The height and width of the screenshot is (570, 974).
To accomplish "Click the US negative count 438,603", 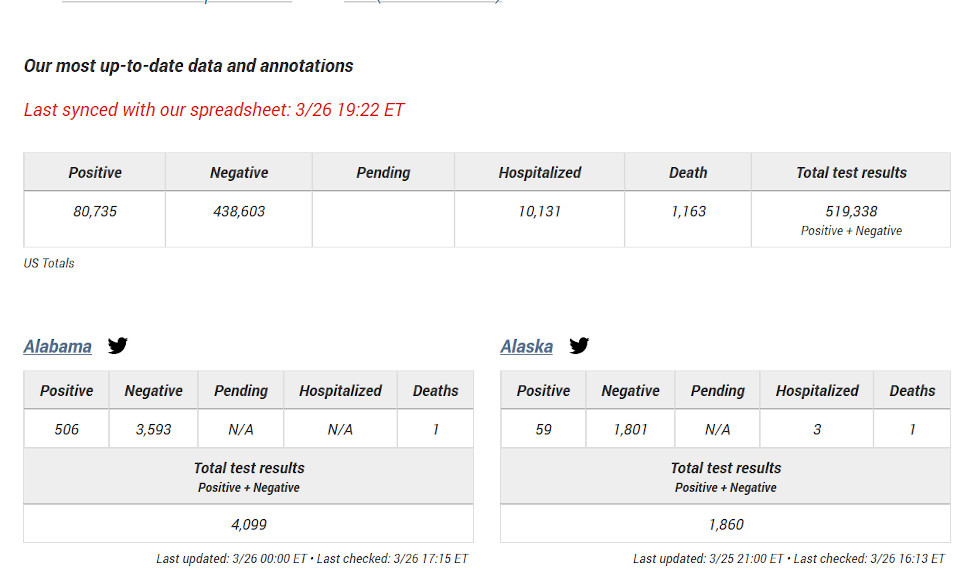I will (239, 211).
